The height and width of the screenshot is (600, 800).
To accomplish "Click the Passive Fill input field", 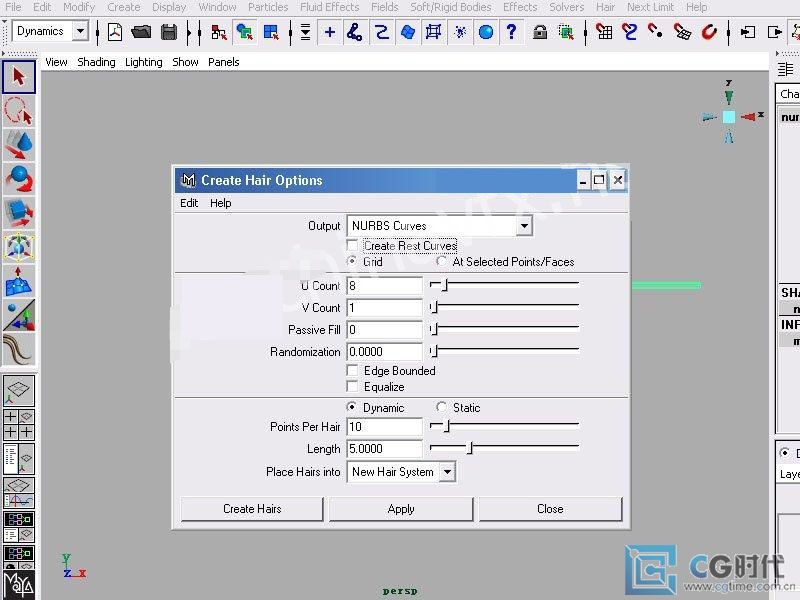I will click(x=385, y=330).
